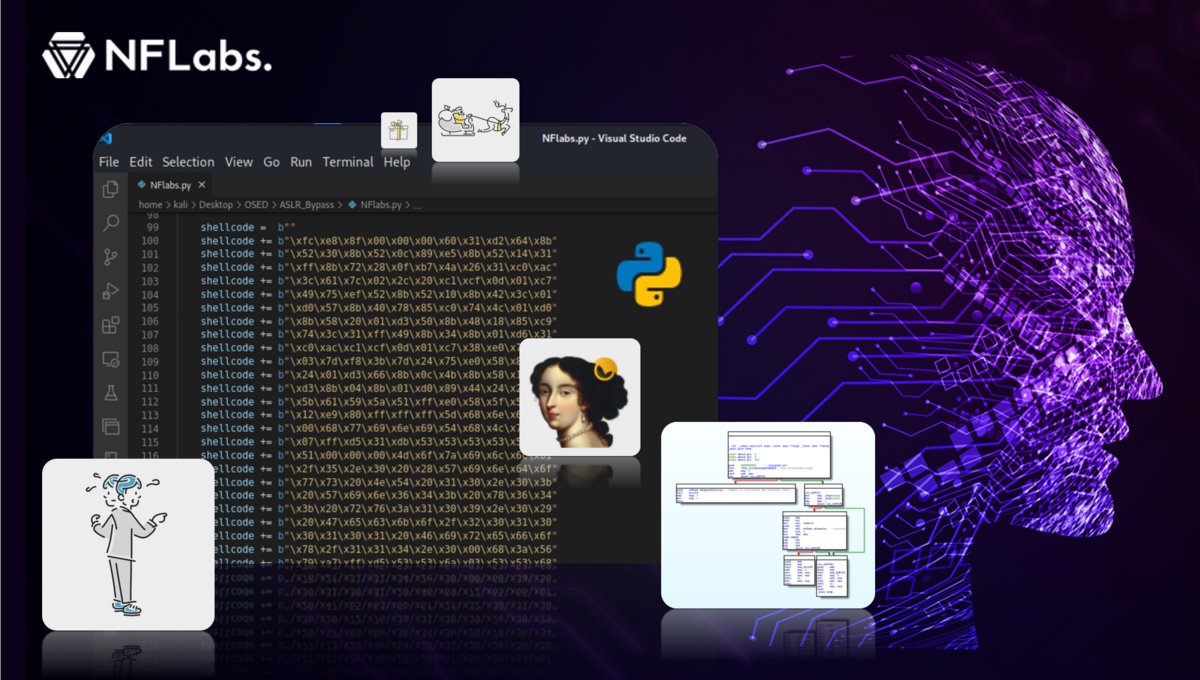The width and height of the screenshot is (1200, 680).
Task: Open the File menu
Action: tap(108, 161)
